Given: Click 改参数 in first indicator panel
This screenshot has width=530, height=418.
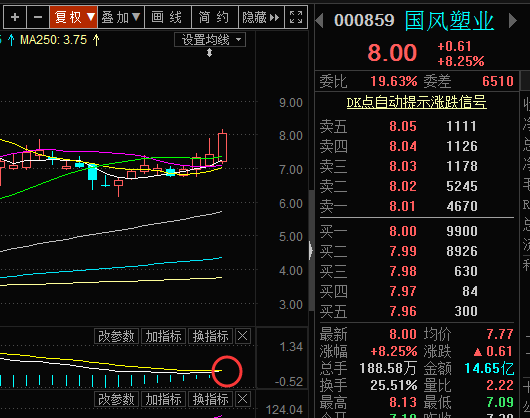Looking at the screenshot, I should (x=116, y=336).
